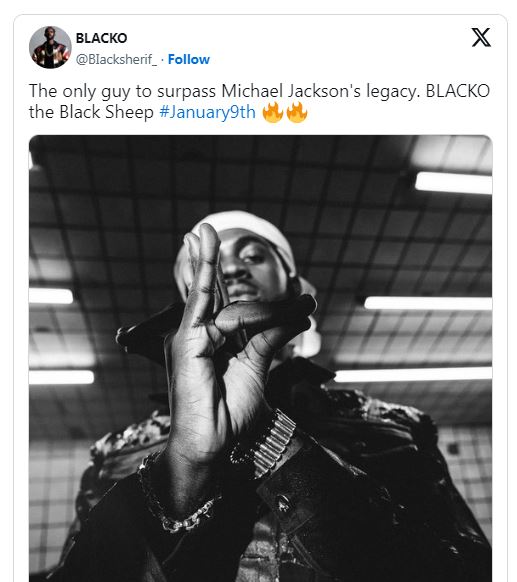Open the BLACKO display name

pyautogui.click(x=101, y=38)
